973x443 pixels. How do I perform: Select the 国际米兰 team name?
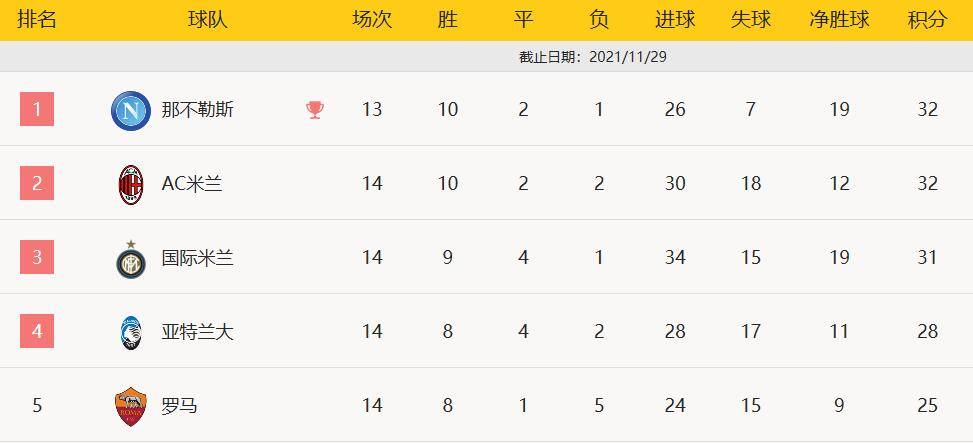[x=197, y=258]
